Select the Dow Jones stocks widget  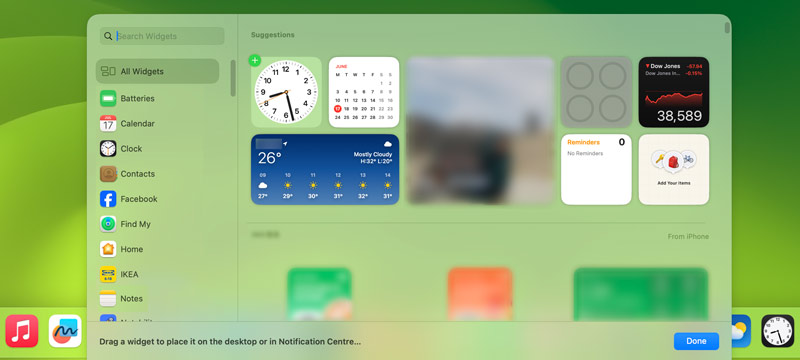coord(673,92)
